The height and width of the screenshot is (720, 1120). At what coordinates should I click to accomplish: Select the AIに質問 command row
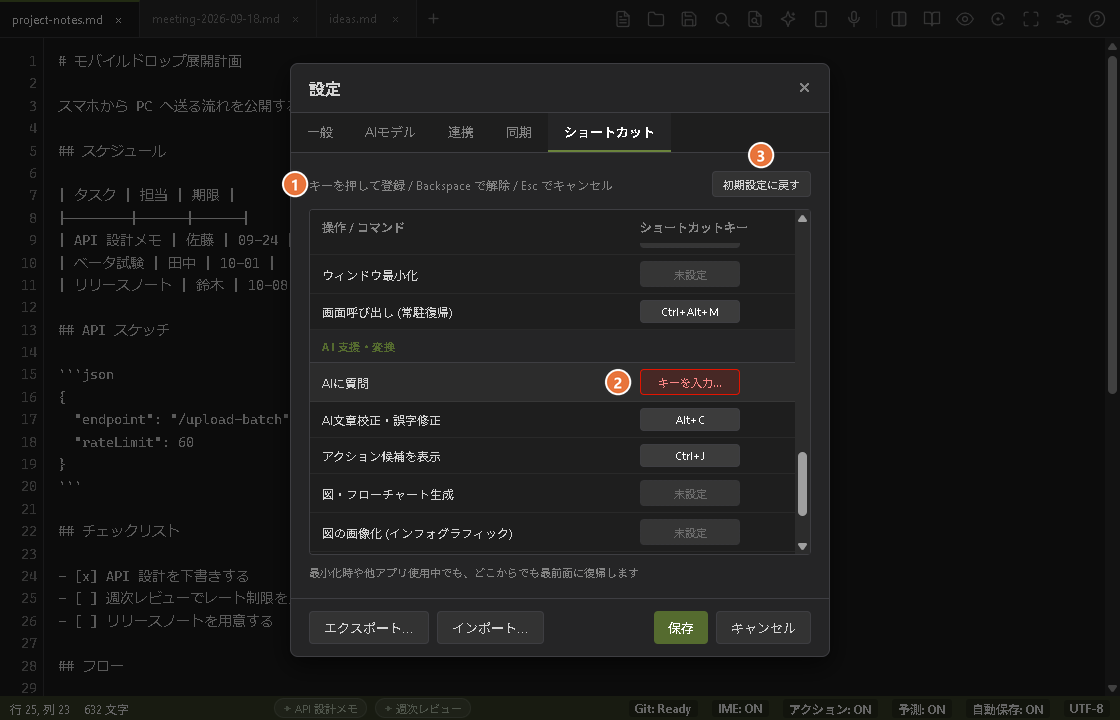pos(552,382)
